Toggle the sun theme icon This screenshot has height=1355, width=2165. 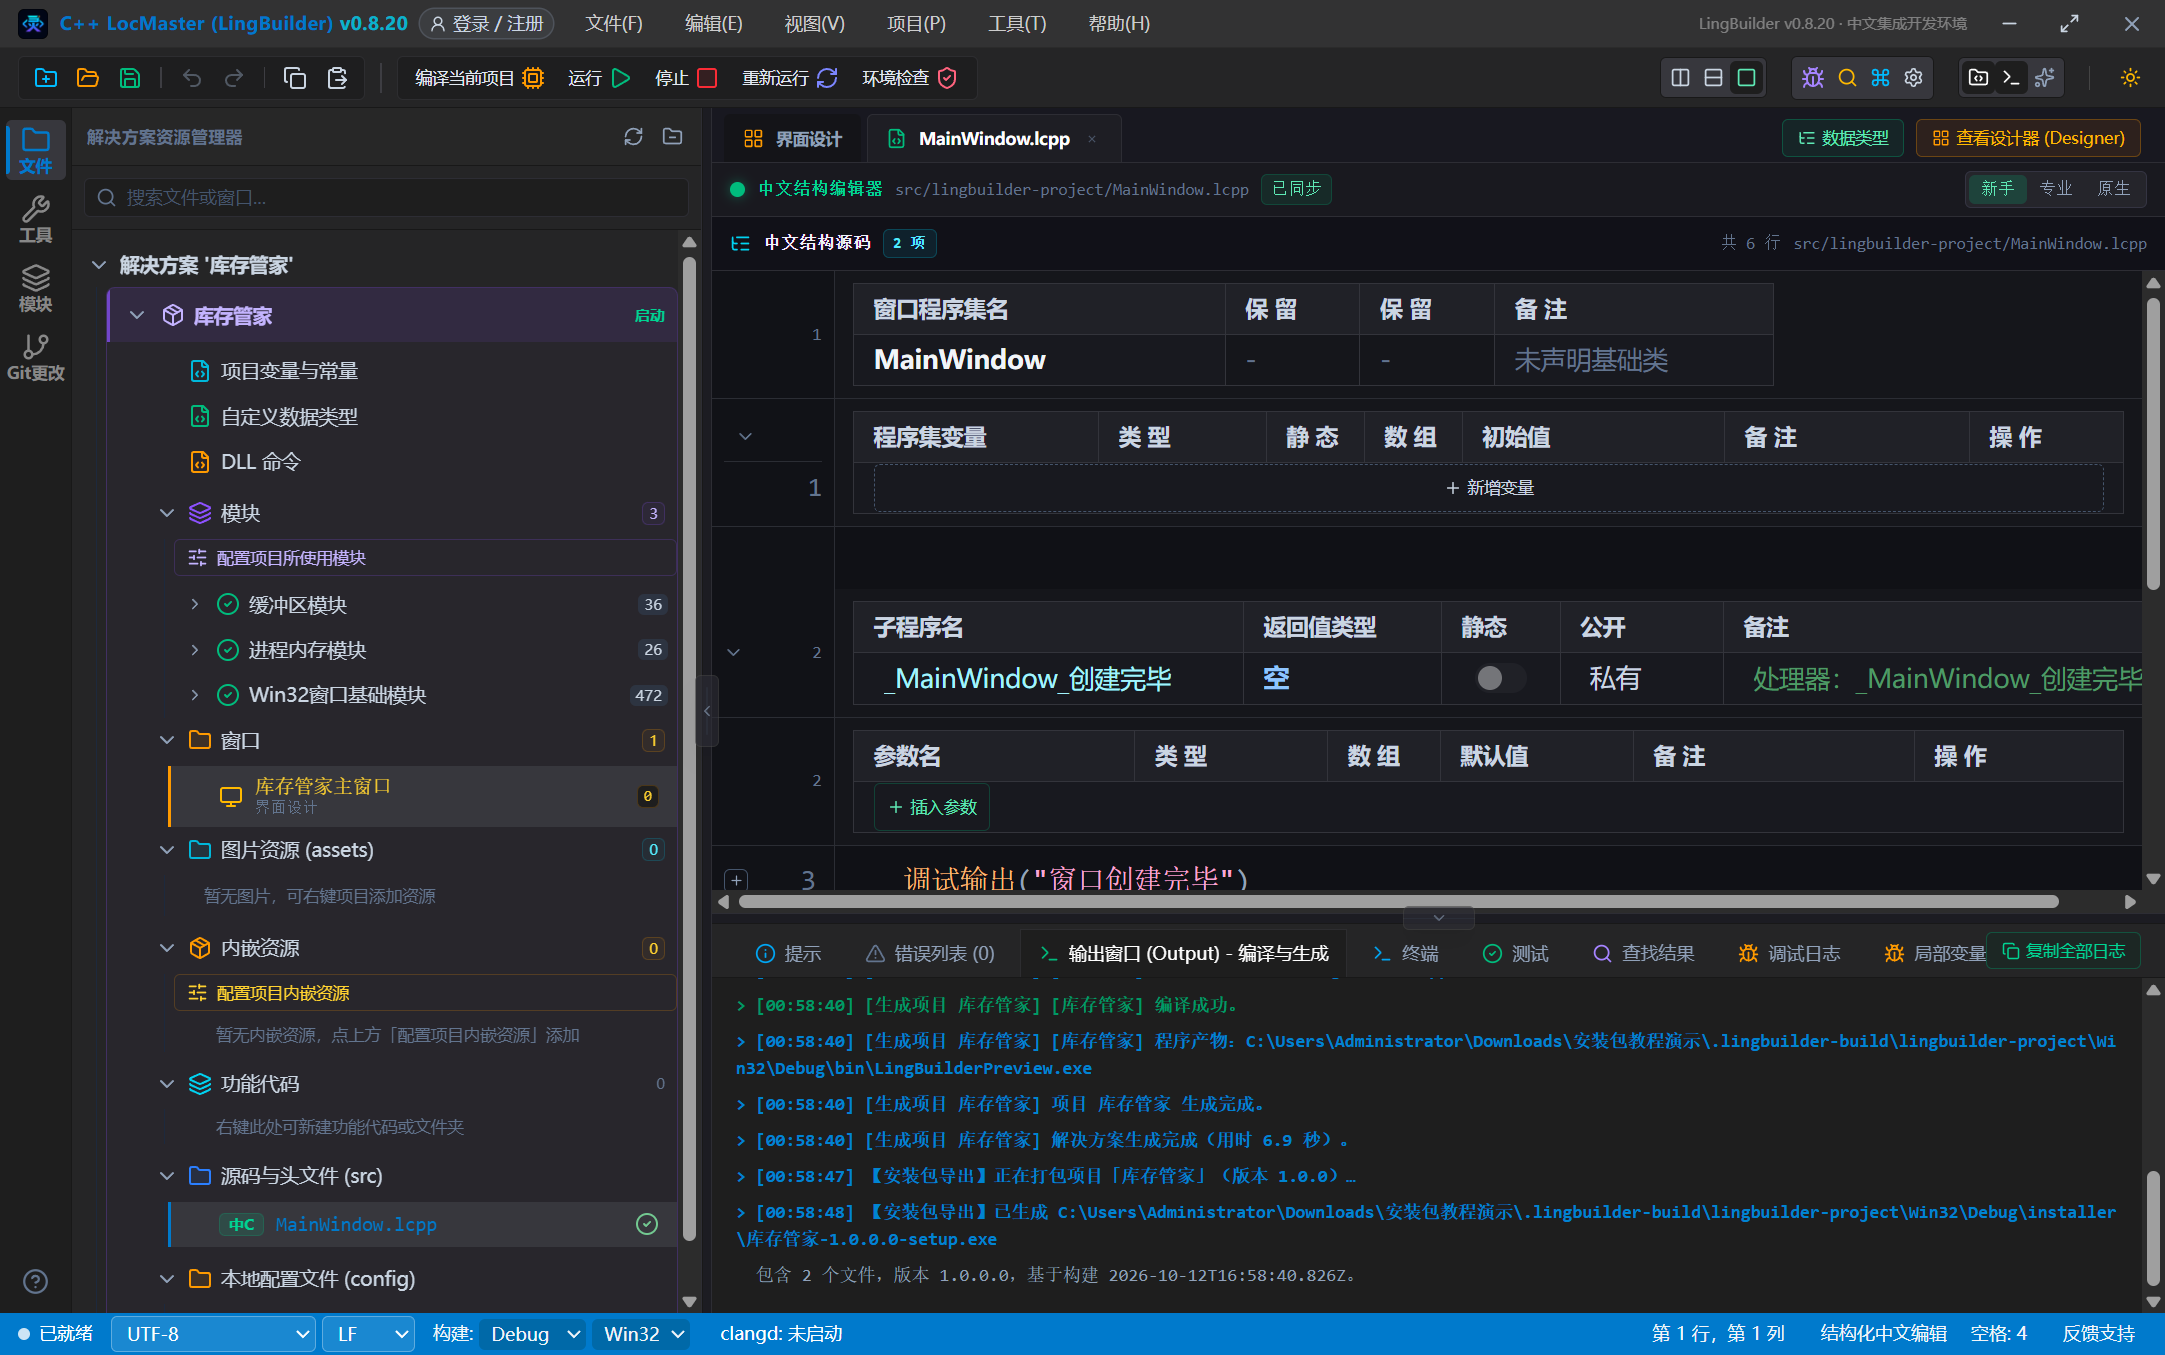[x=2130, y=78]
